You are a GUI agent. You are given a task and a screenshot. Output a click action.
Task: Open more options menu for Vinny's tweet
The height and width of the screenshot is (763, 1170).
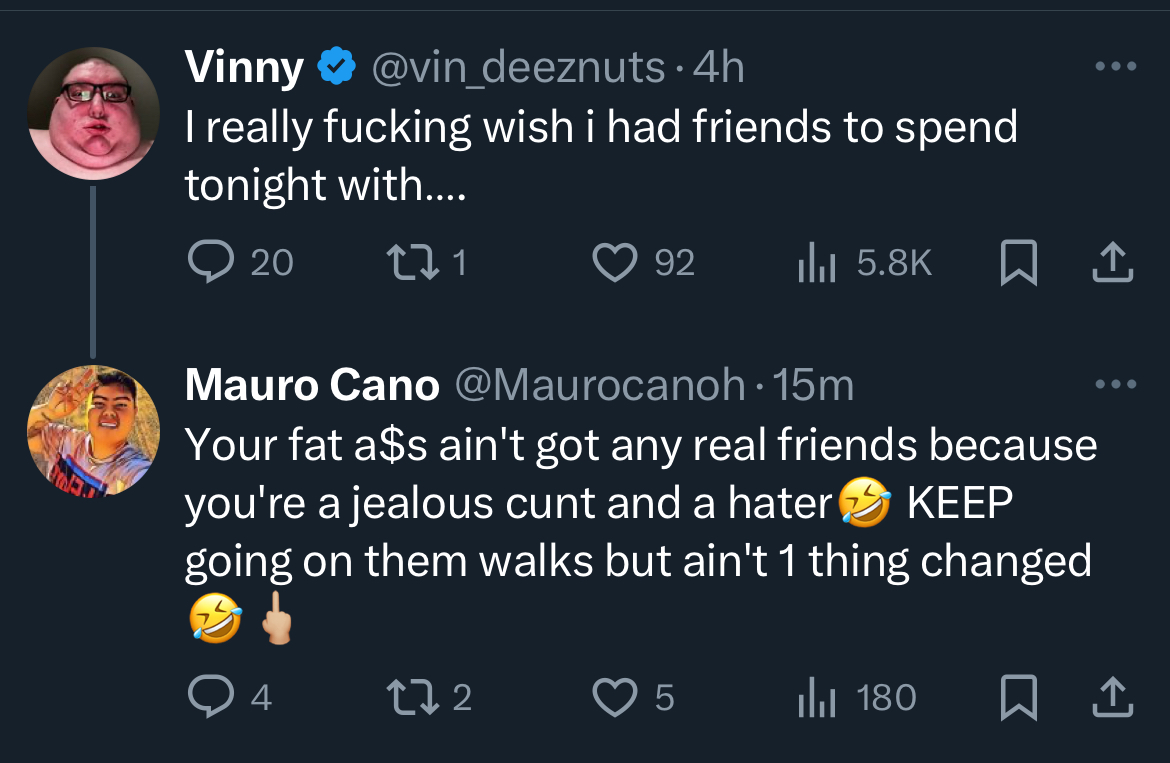[x=1116, y=66]
